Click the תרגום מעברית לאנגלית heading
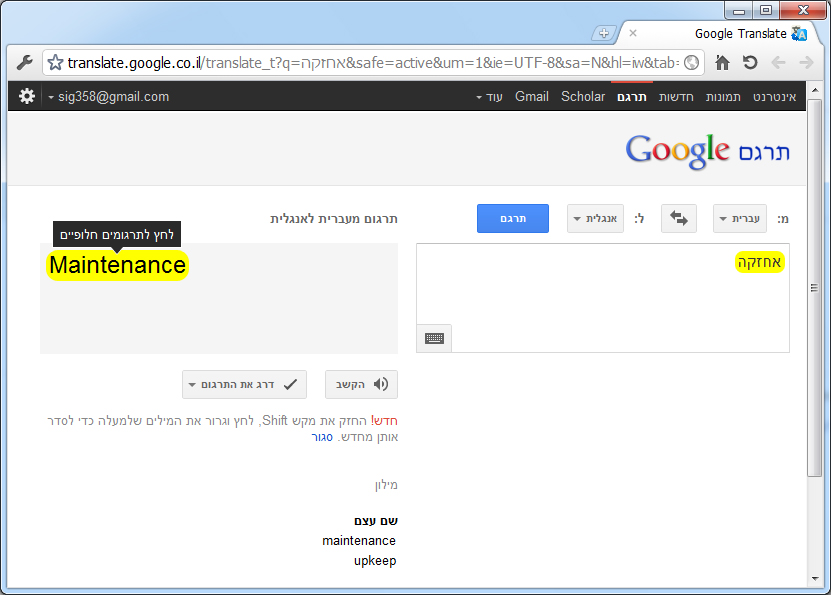This screenshot has height=595, width=831. click(334, 218)
